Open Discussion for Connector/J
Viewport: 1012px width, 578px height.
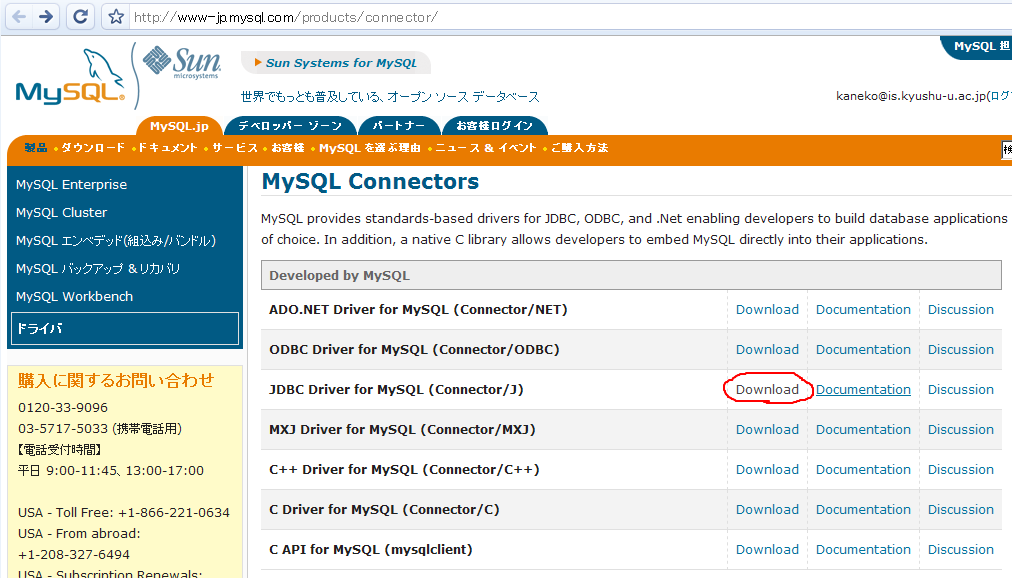point(961,390)
